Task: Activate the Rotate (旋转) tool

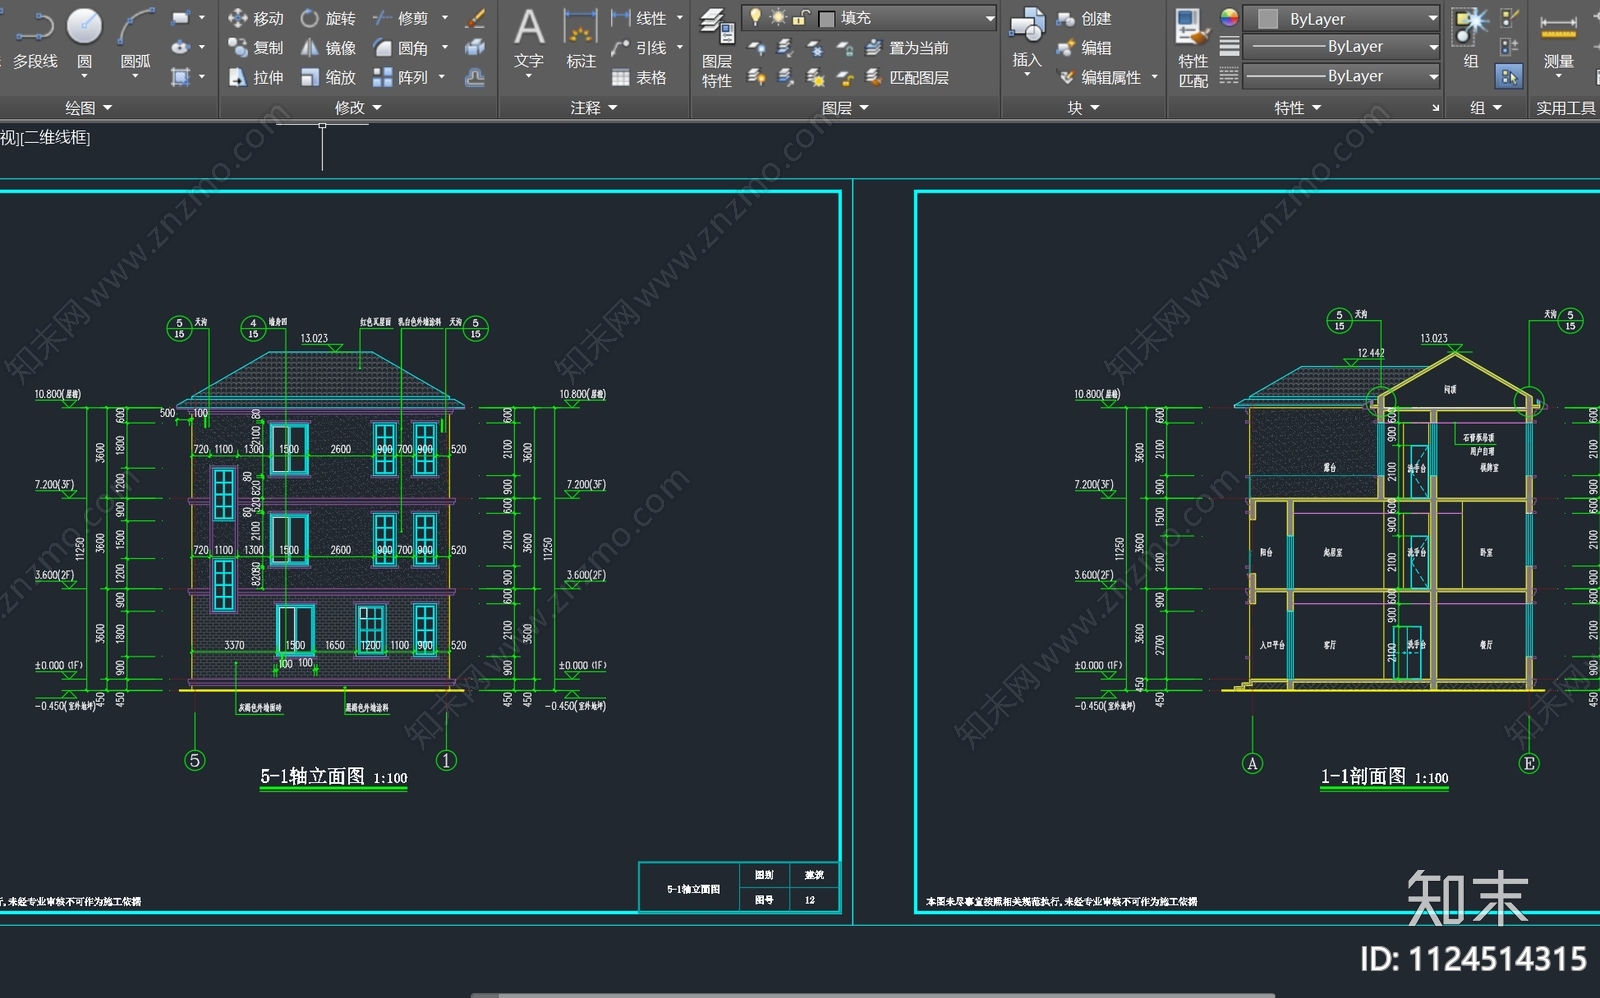Action: pos(328,18)
